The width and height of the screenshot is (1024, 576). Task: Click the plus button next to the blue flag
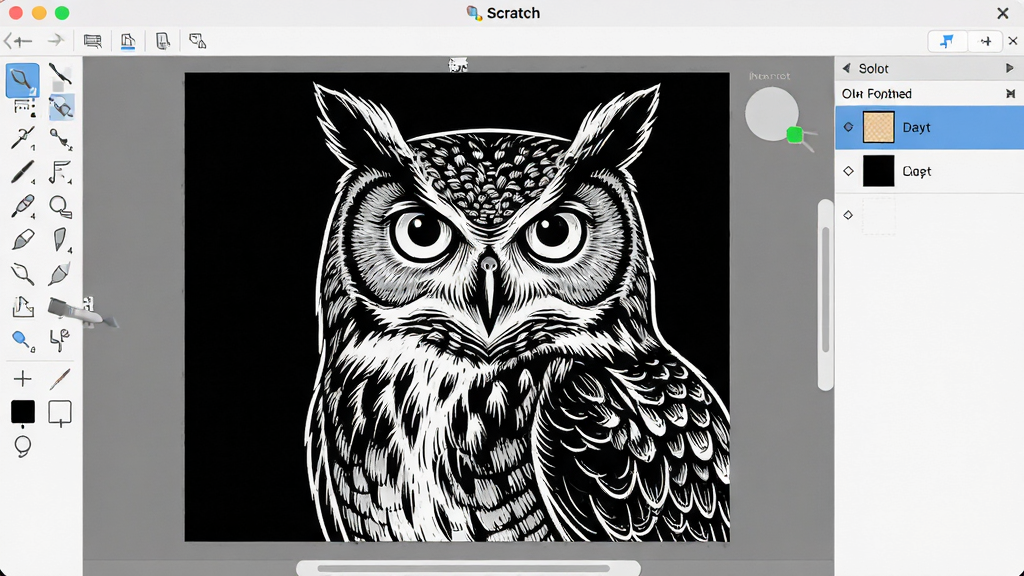pyautogui.click(x=985, y=41)
